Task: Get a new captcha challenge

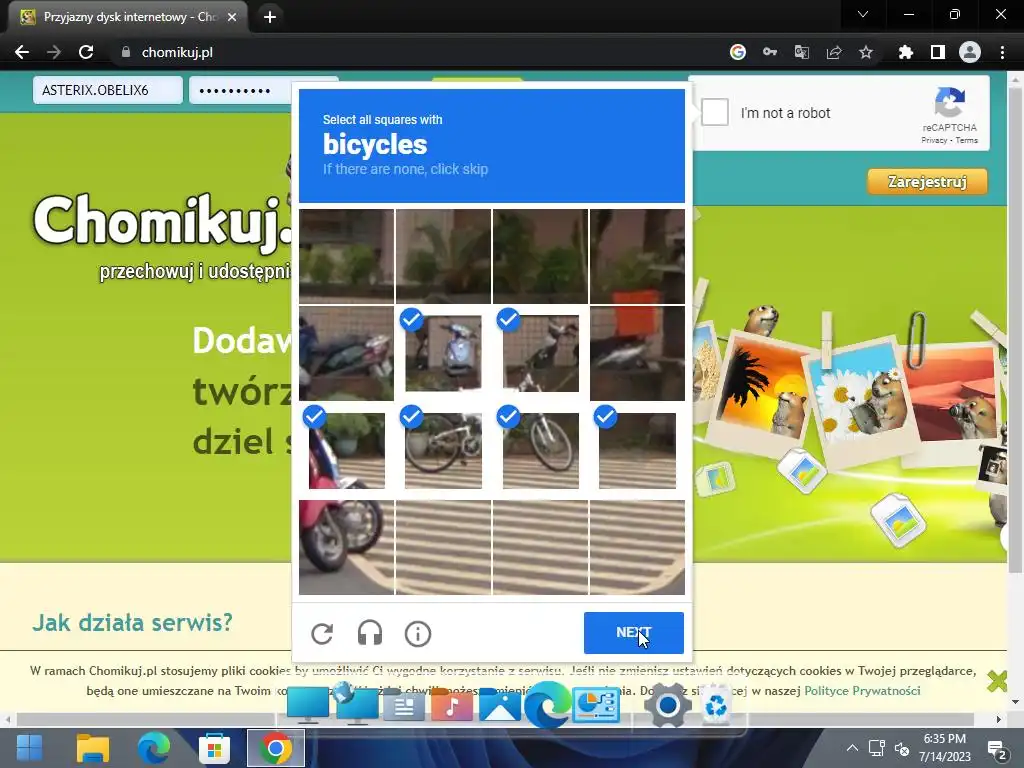Action: click(x=322, y=633)
